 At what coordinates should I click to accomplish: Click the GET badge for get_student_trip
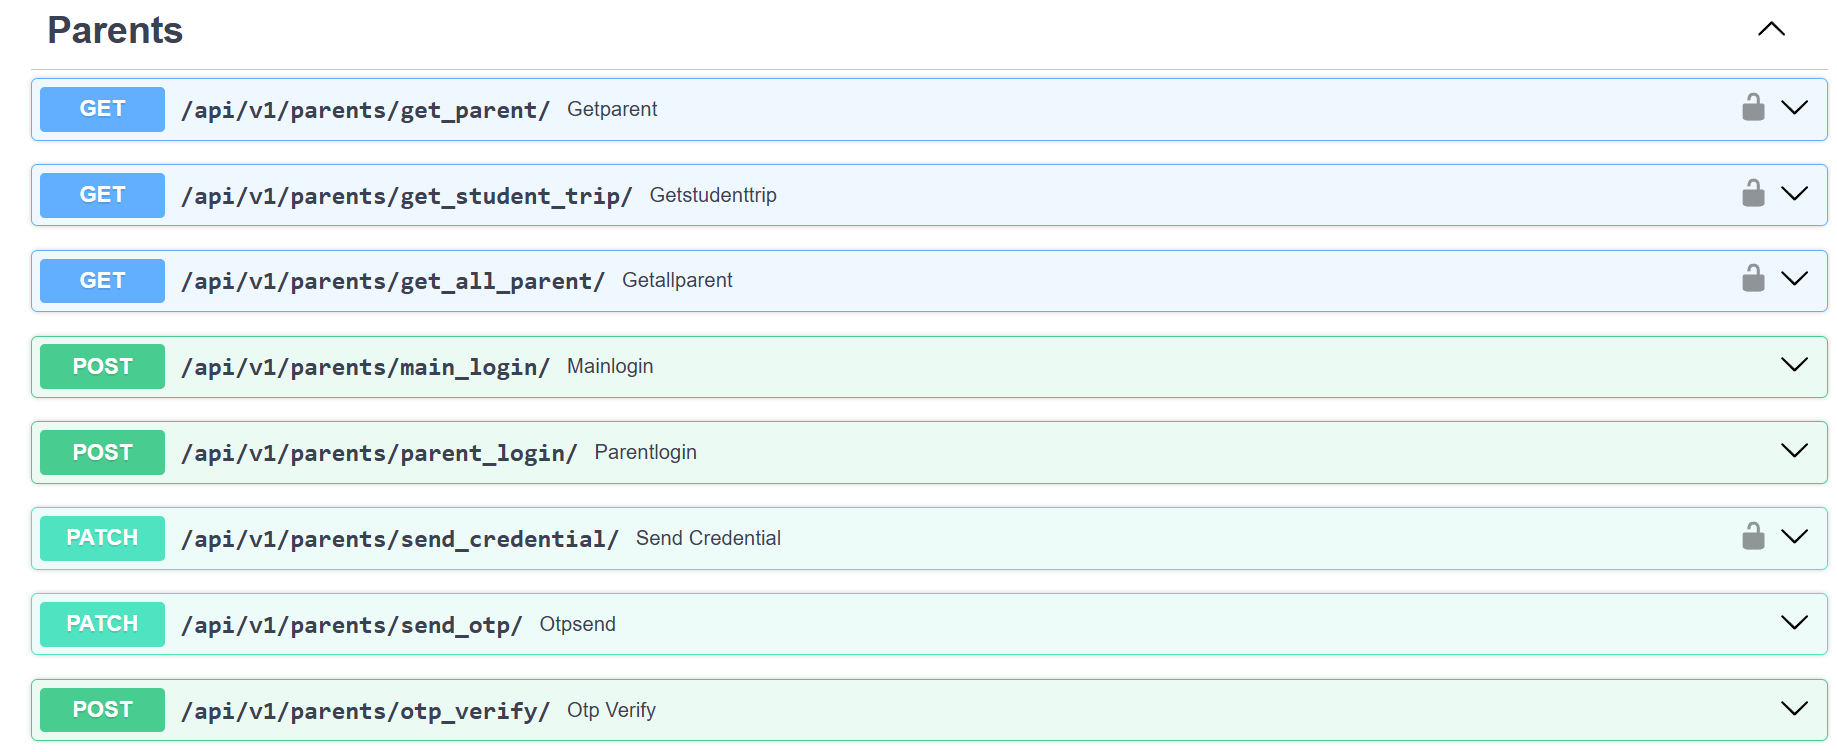coord(102,195)
